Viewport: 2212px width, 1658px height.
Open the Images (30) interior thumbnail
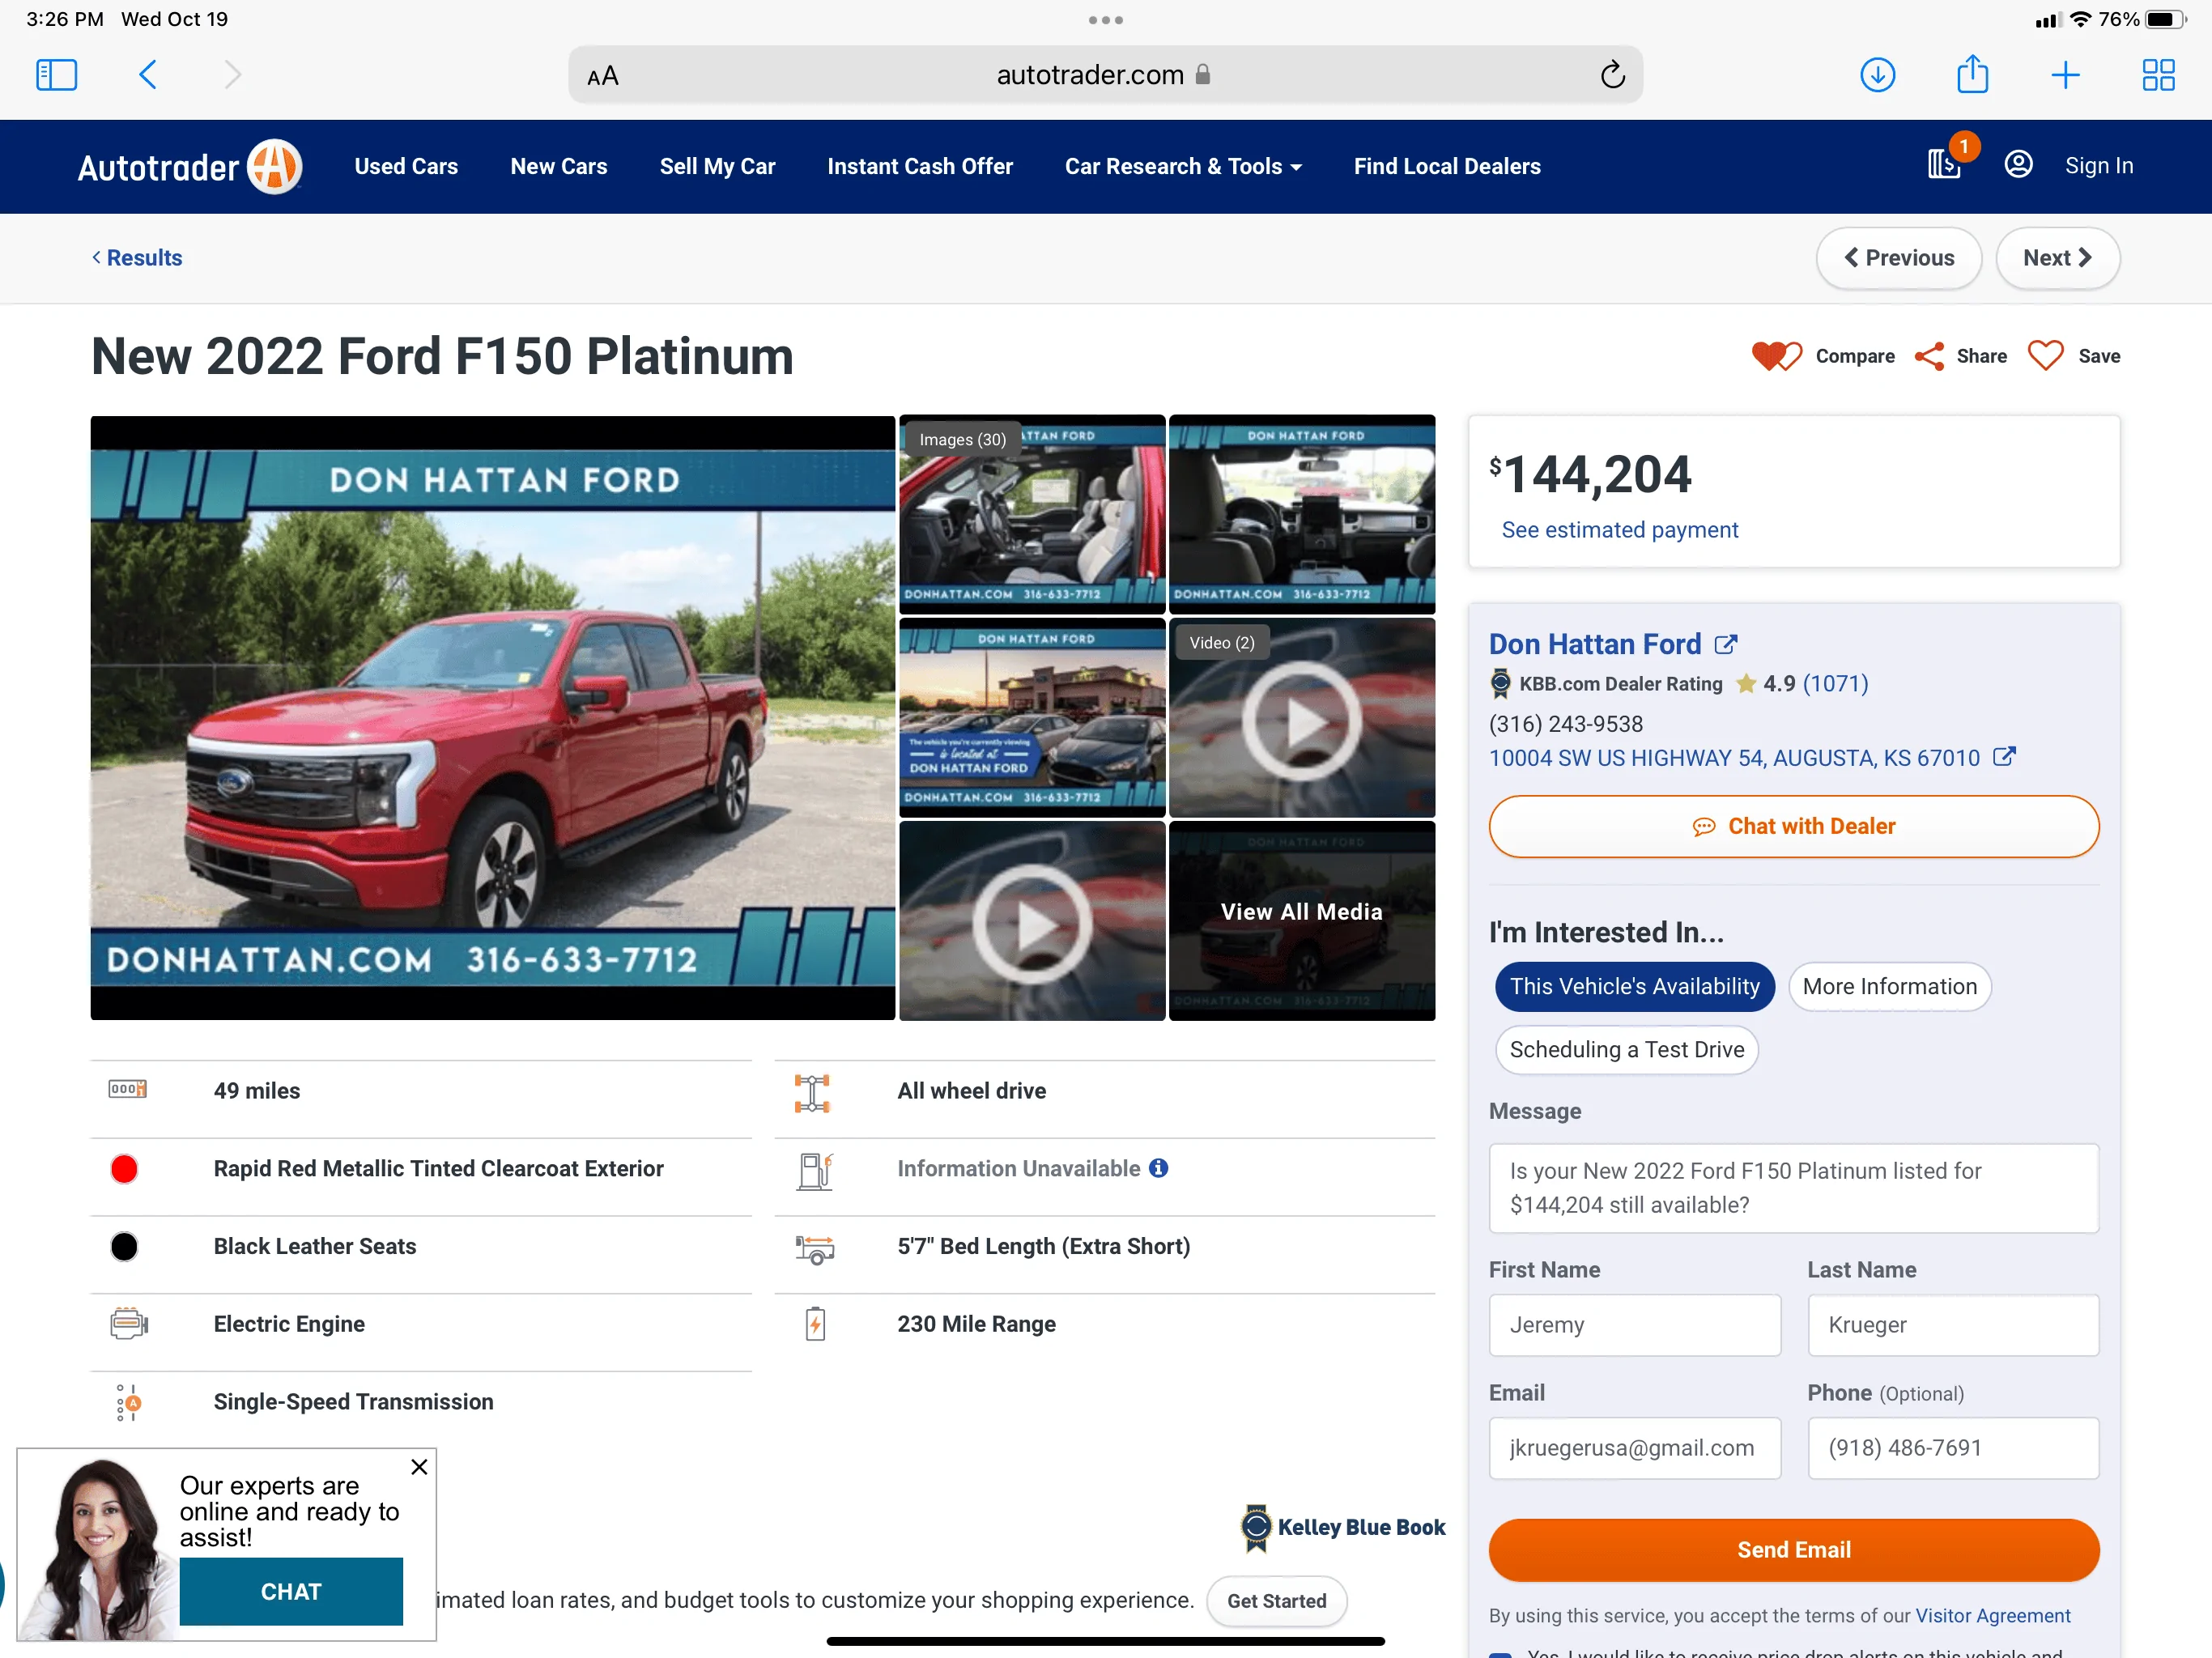1032,514
